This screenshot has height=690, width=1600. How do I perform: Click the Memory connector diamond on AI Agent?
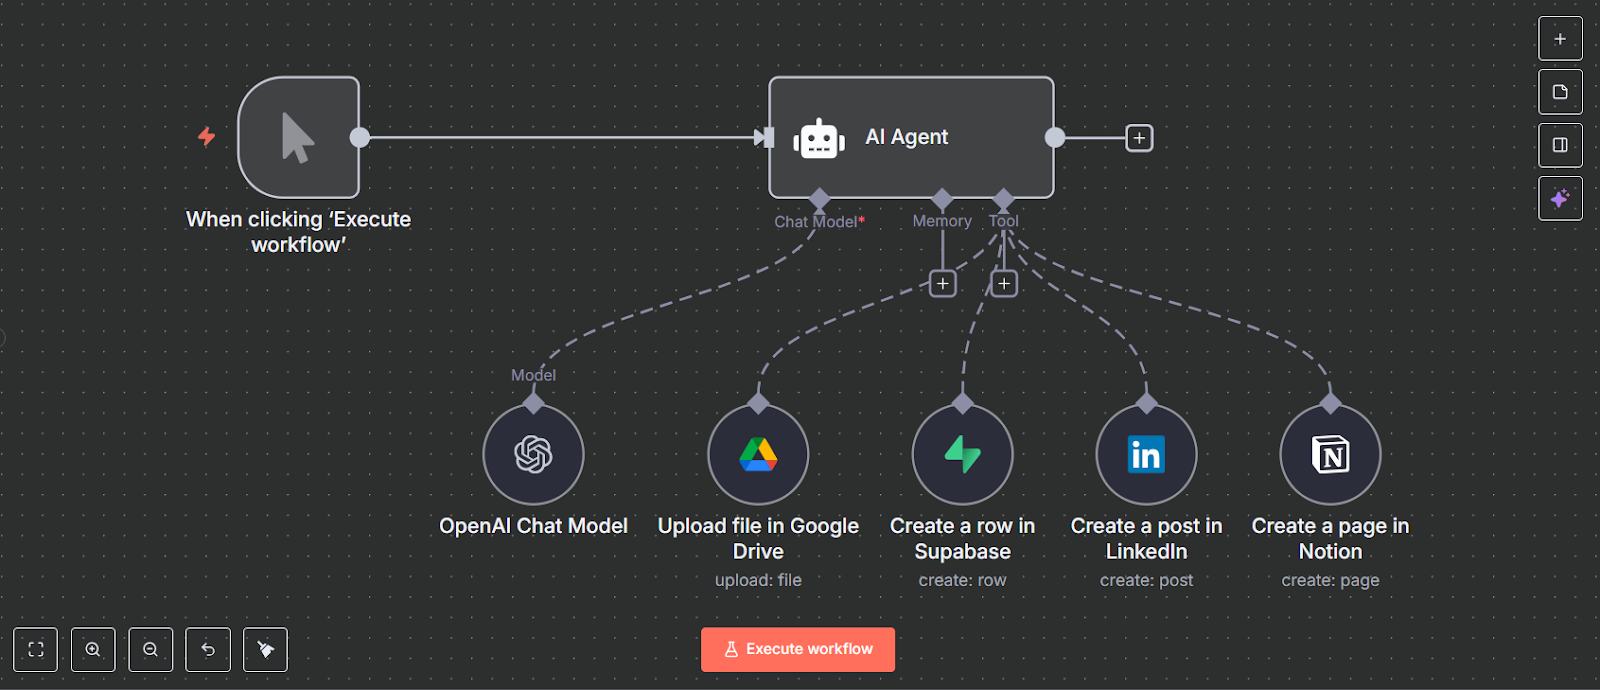[942, 198]
